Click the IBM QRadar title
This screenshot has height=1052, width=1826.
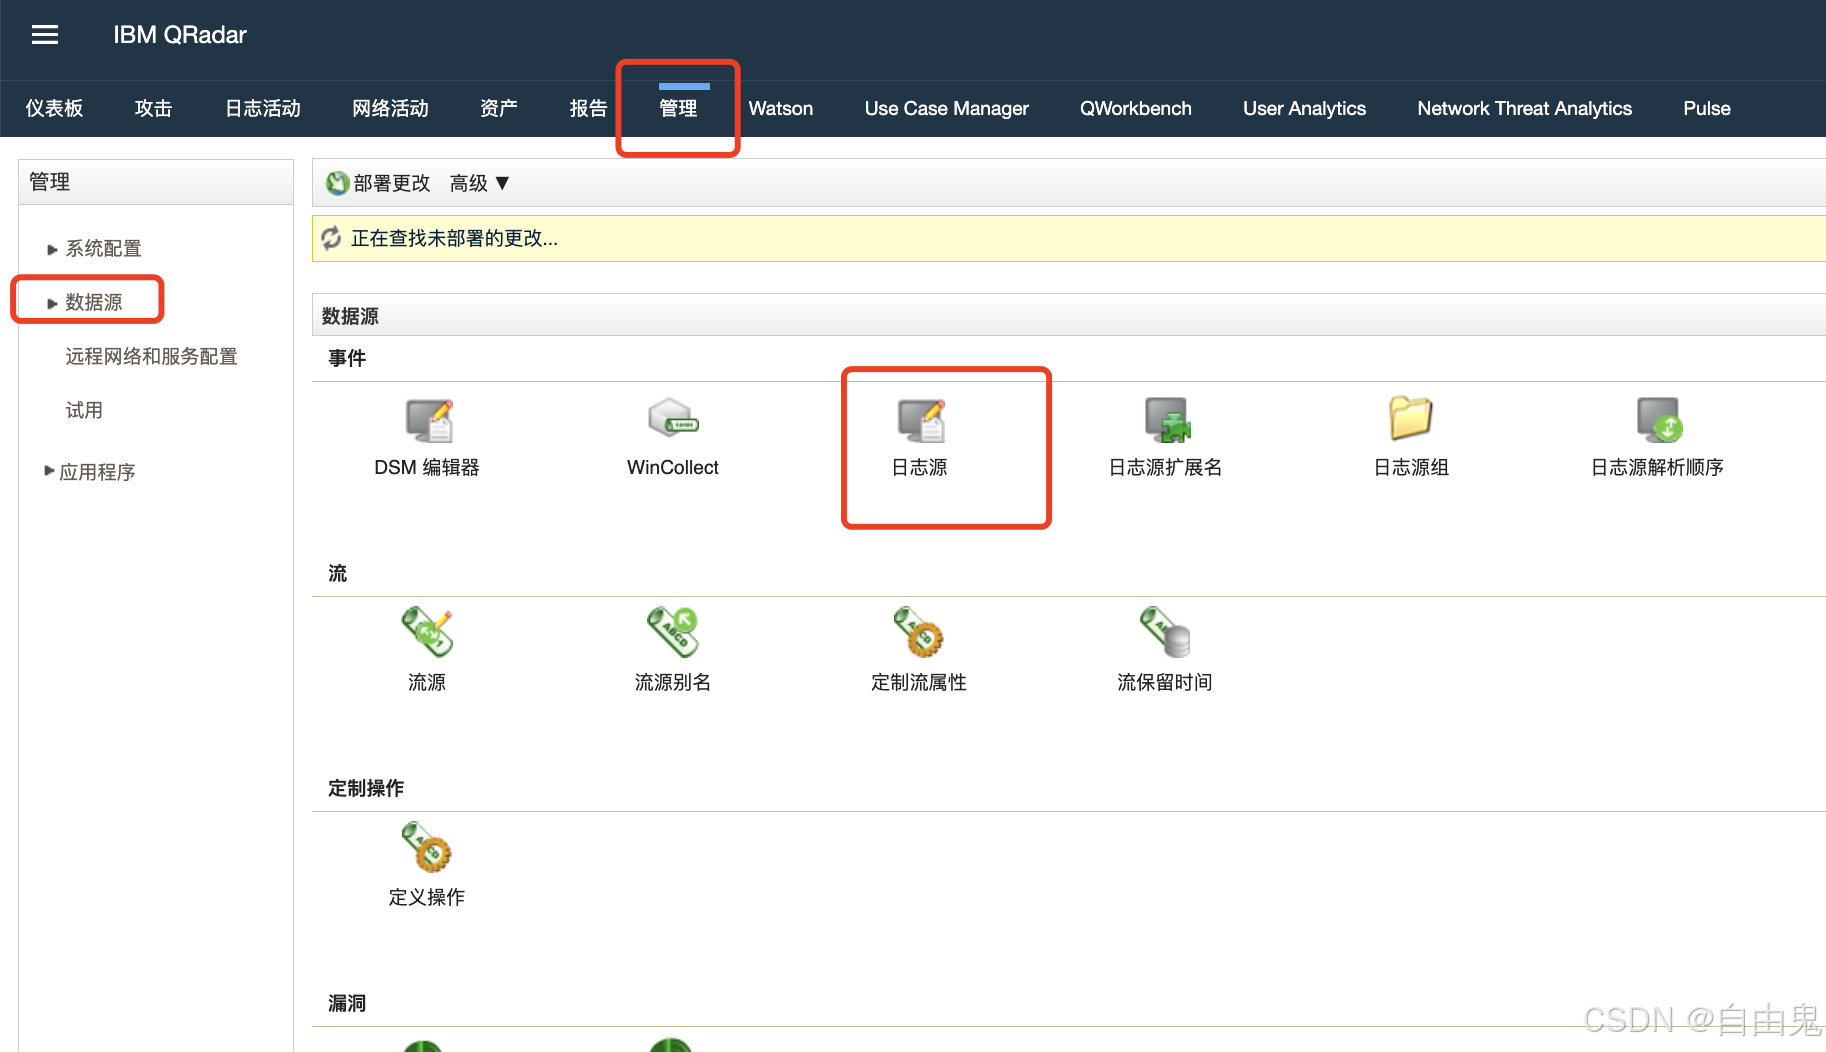180,35
